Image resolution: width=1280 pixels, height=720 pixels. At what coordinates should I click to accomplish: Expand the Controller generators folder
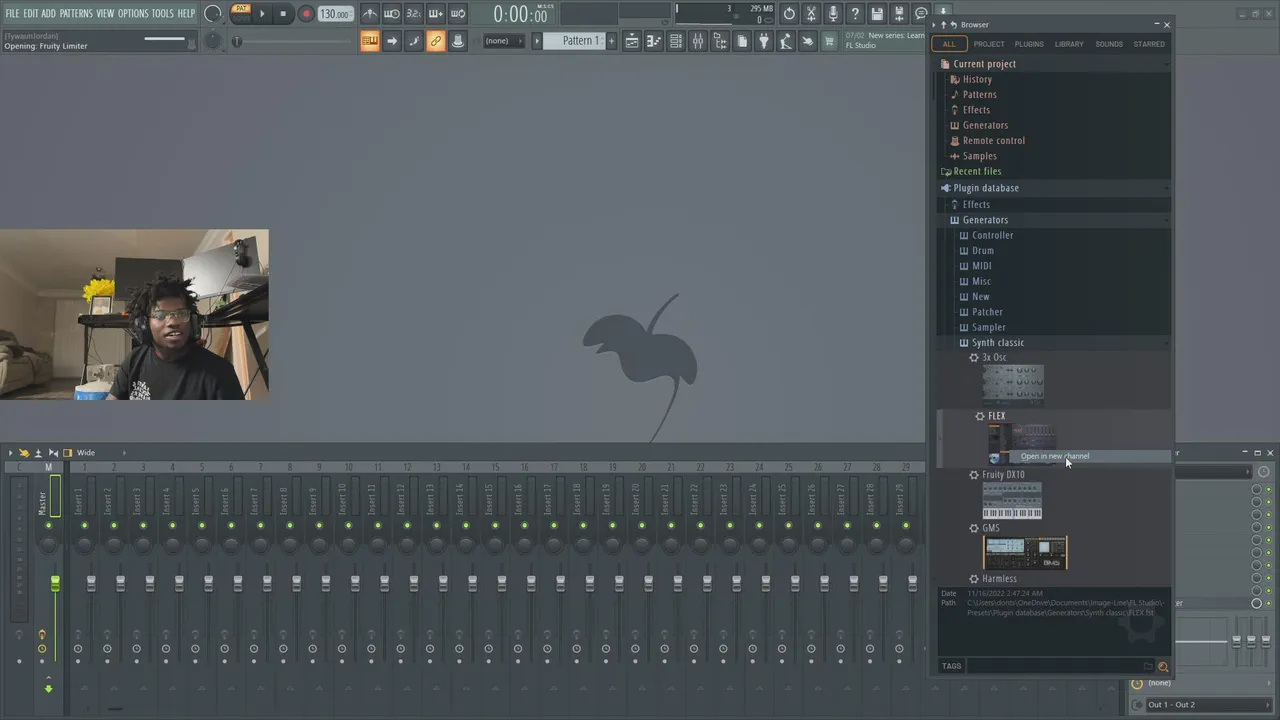tap(992, 235)
